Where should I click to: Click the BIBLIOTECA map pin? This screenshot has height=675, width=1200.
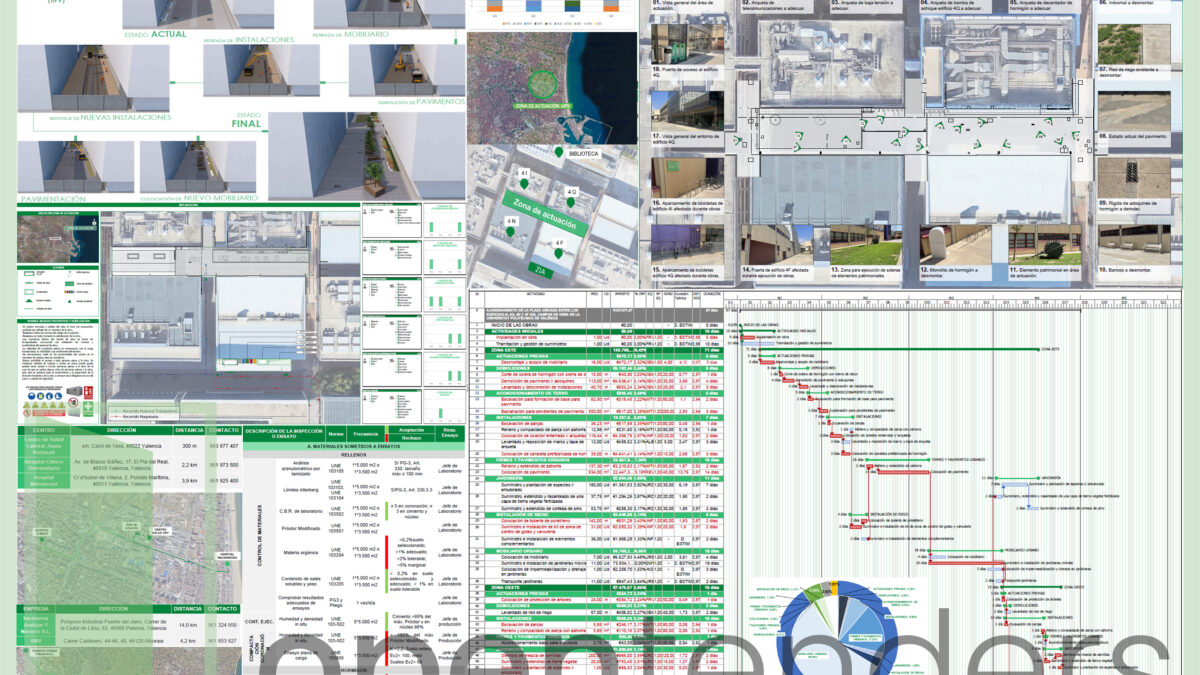(558, 152)
